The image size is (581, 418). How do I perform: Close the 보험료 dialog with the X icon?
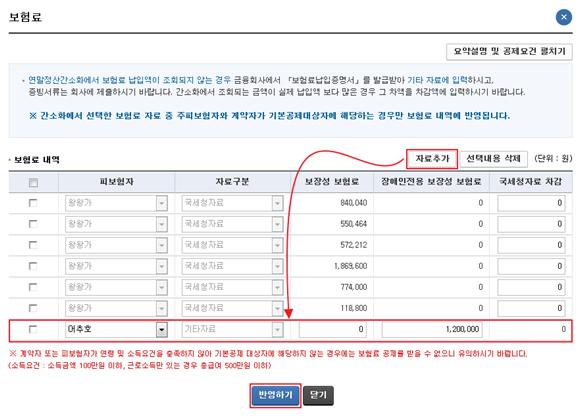[564, 17]
